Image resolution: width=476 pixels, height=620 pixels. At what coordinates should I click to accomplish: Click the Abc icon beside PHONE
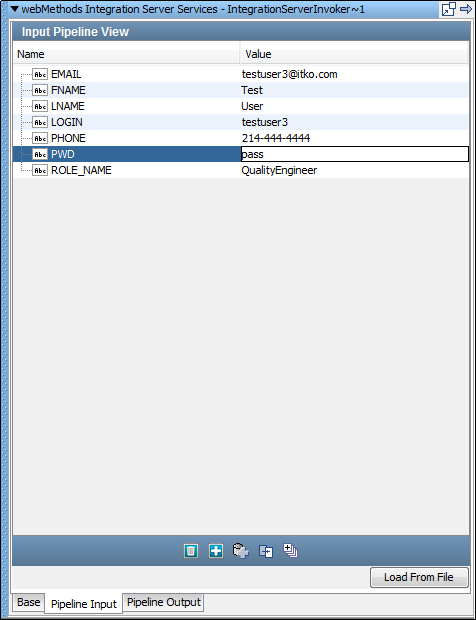[x=40, y=138]
